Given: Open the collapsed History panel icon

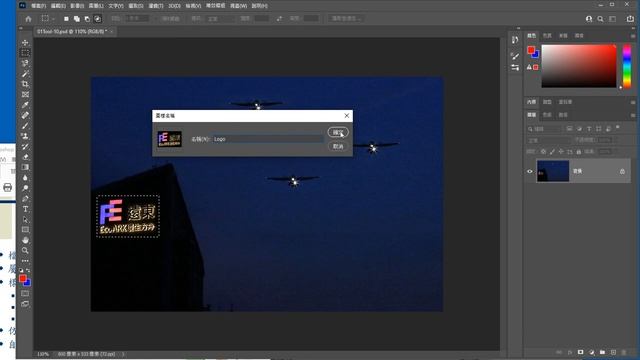Looking at the screenshot, I should click(x=515, y=40).
